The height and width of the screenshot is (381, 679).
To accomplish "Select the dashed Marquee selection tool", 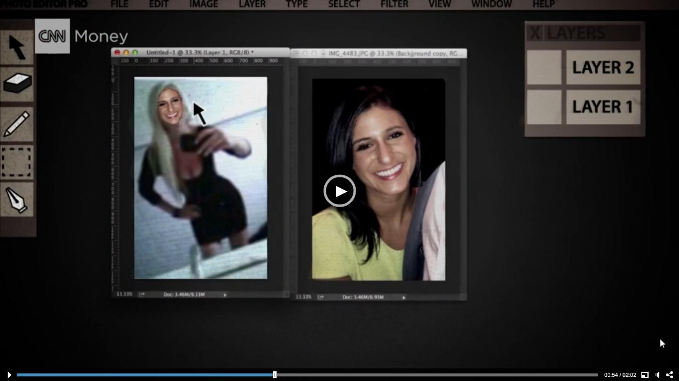I will pos(17,162).
